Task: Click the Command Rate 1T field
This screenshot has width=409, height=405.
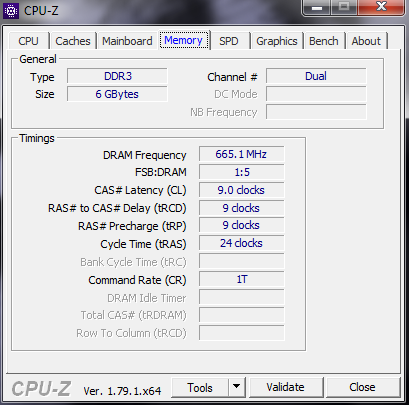Action: (241, 279)
